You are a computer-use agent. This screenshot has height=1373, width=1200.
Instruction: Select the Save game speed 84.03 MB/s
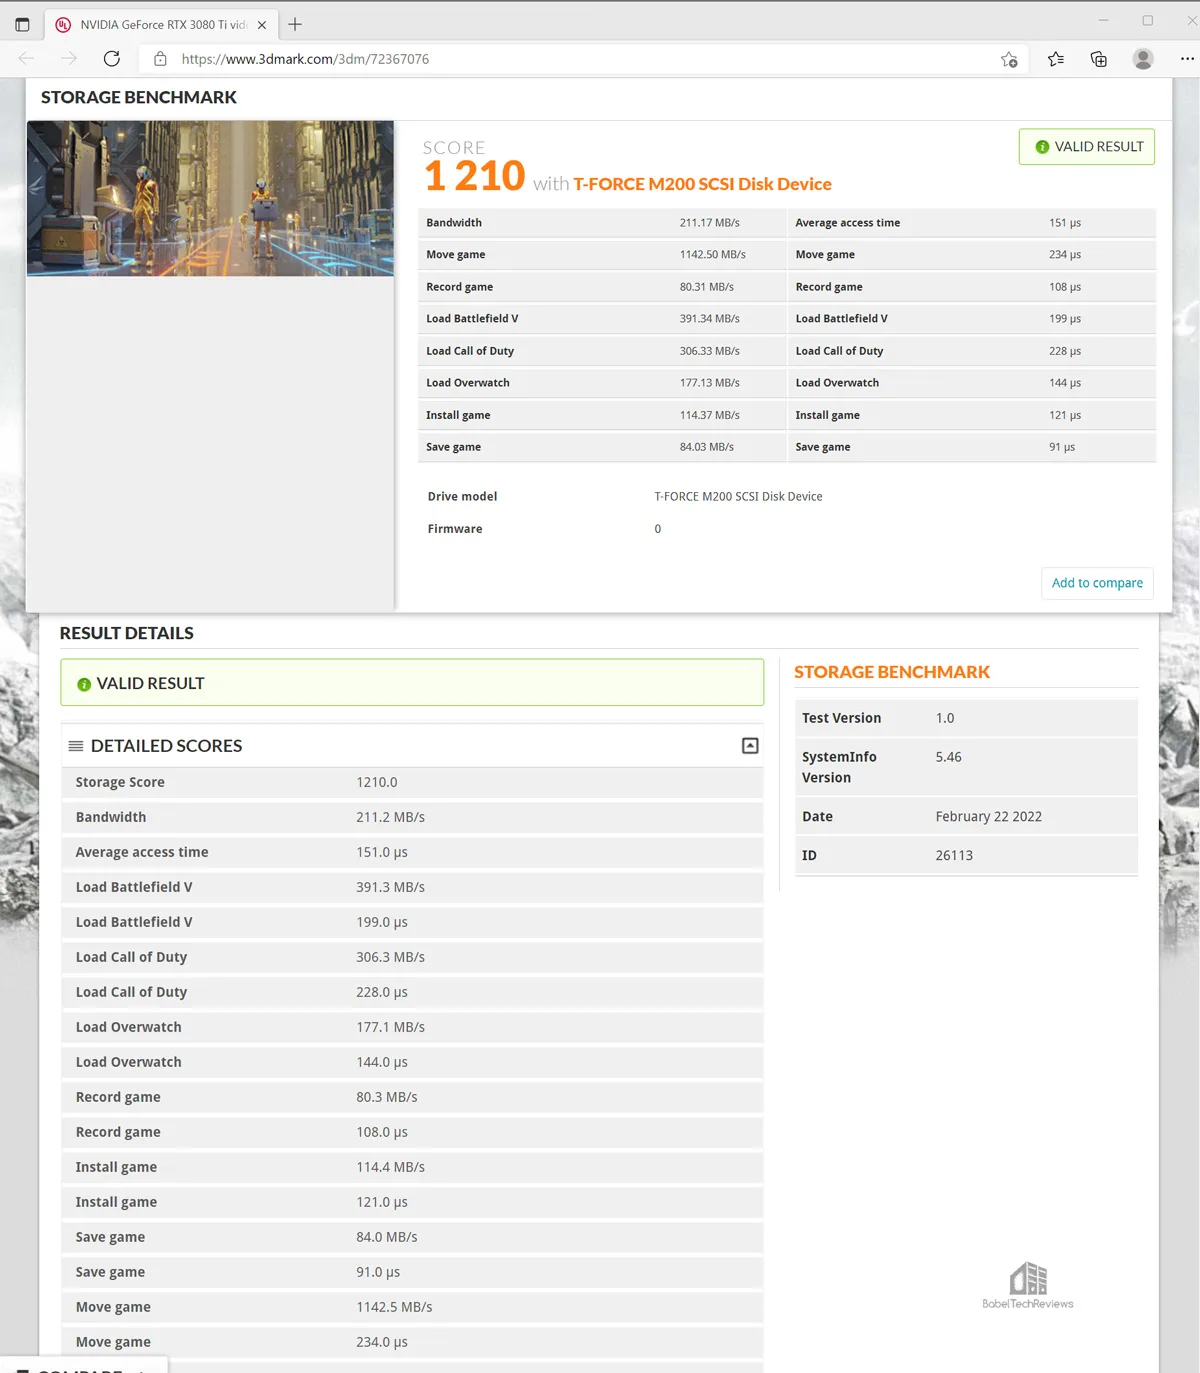pos(707,447)
